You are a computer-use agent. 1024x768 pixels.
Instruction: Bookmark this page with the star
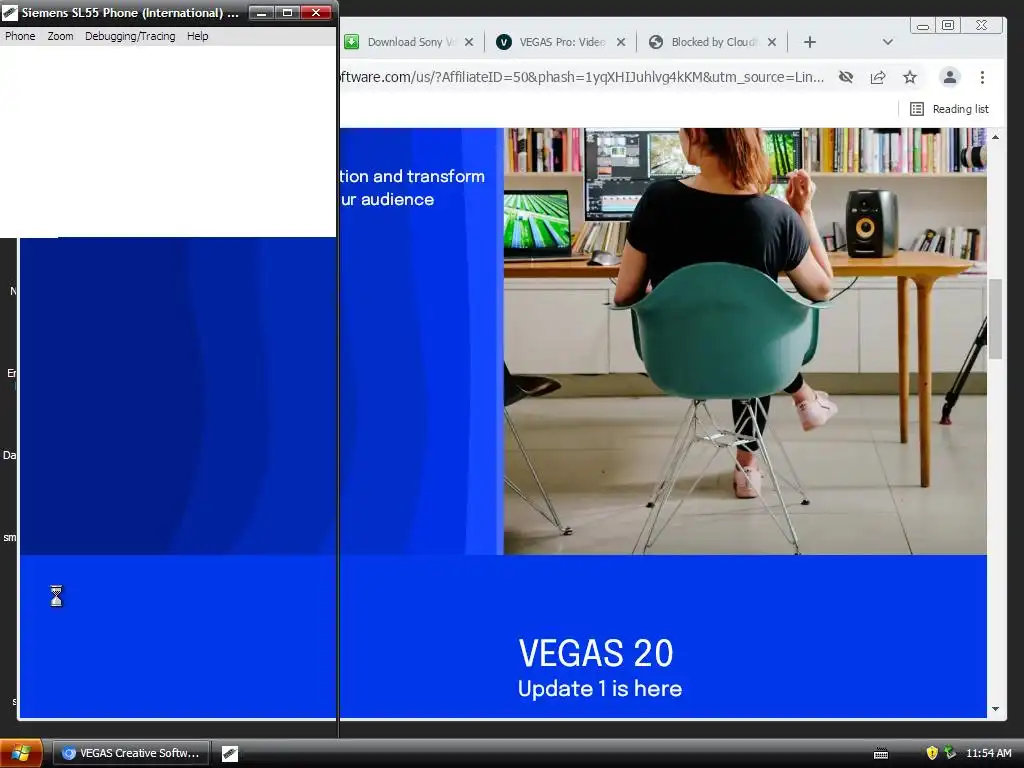(910, 77)
